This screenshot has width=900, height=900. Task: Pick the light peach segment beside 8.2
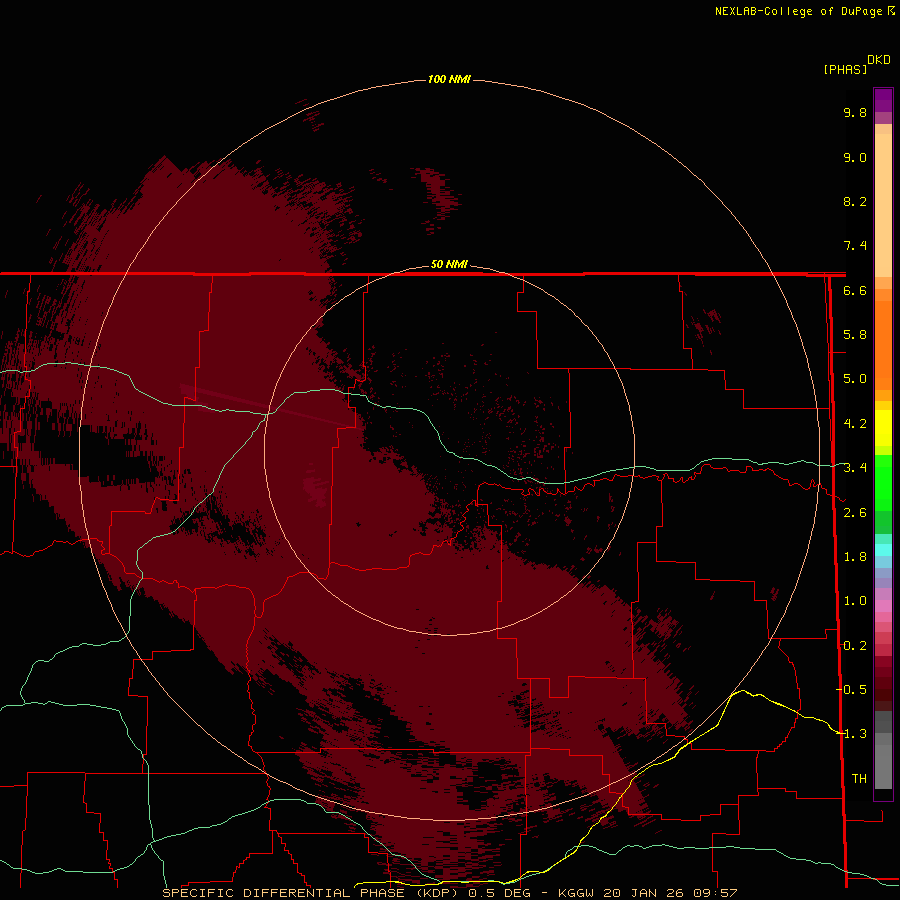click(883, 205)
